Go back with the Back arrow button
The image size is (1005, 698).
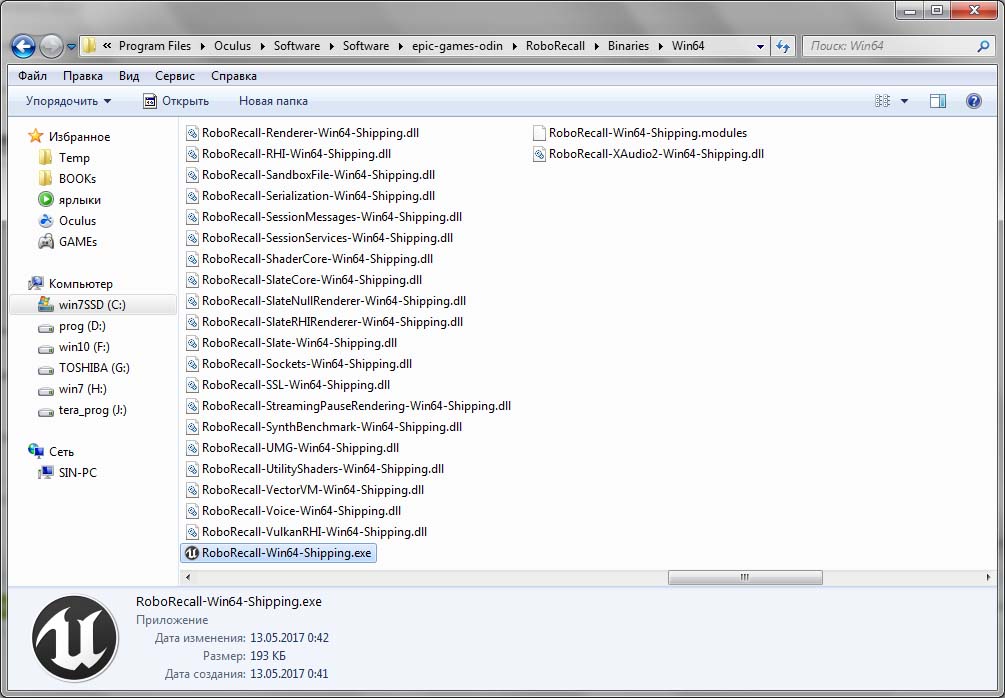pos(23,46)
